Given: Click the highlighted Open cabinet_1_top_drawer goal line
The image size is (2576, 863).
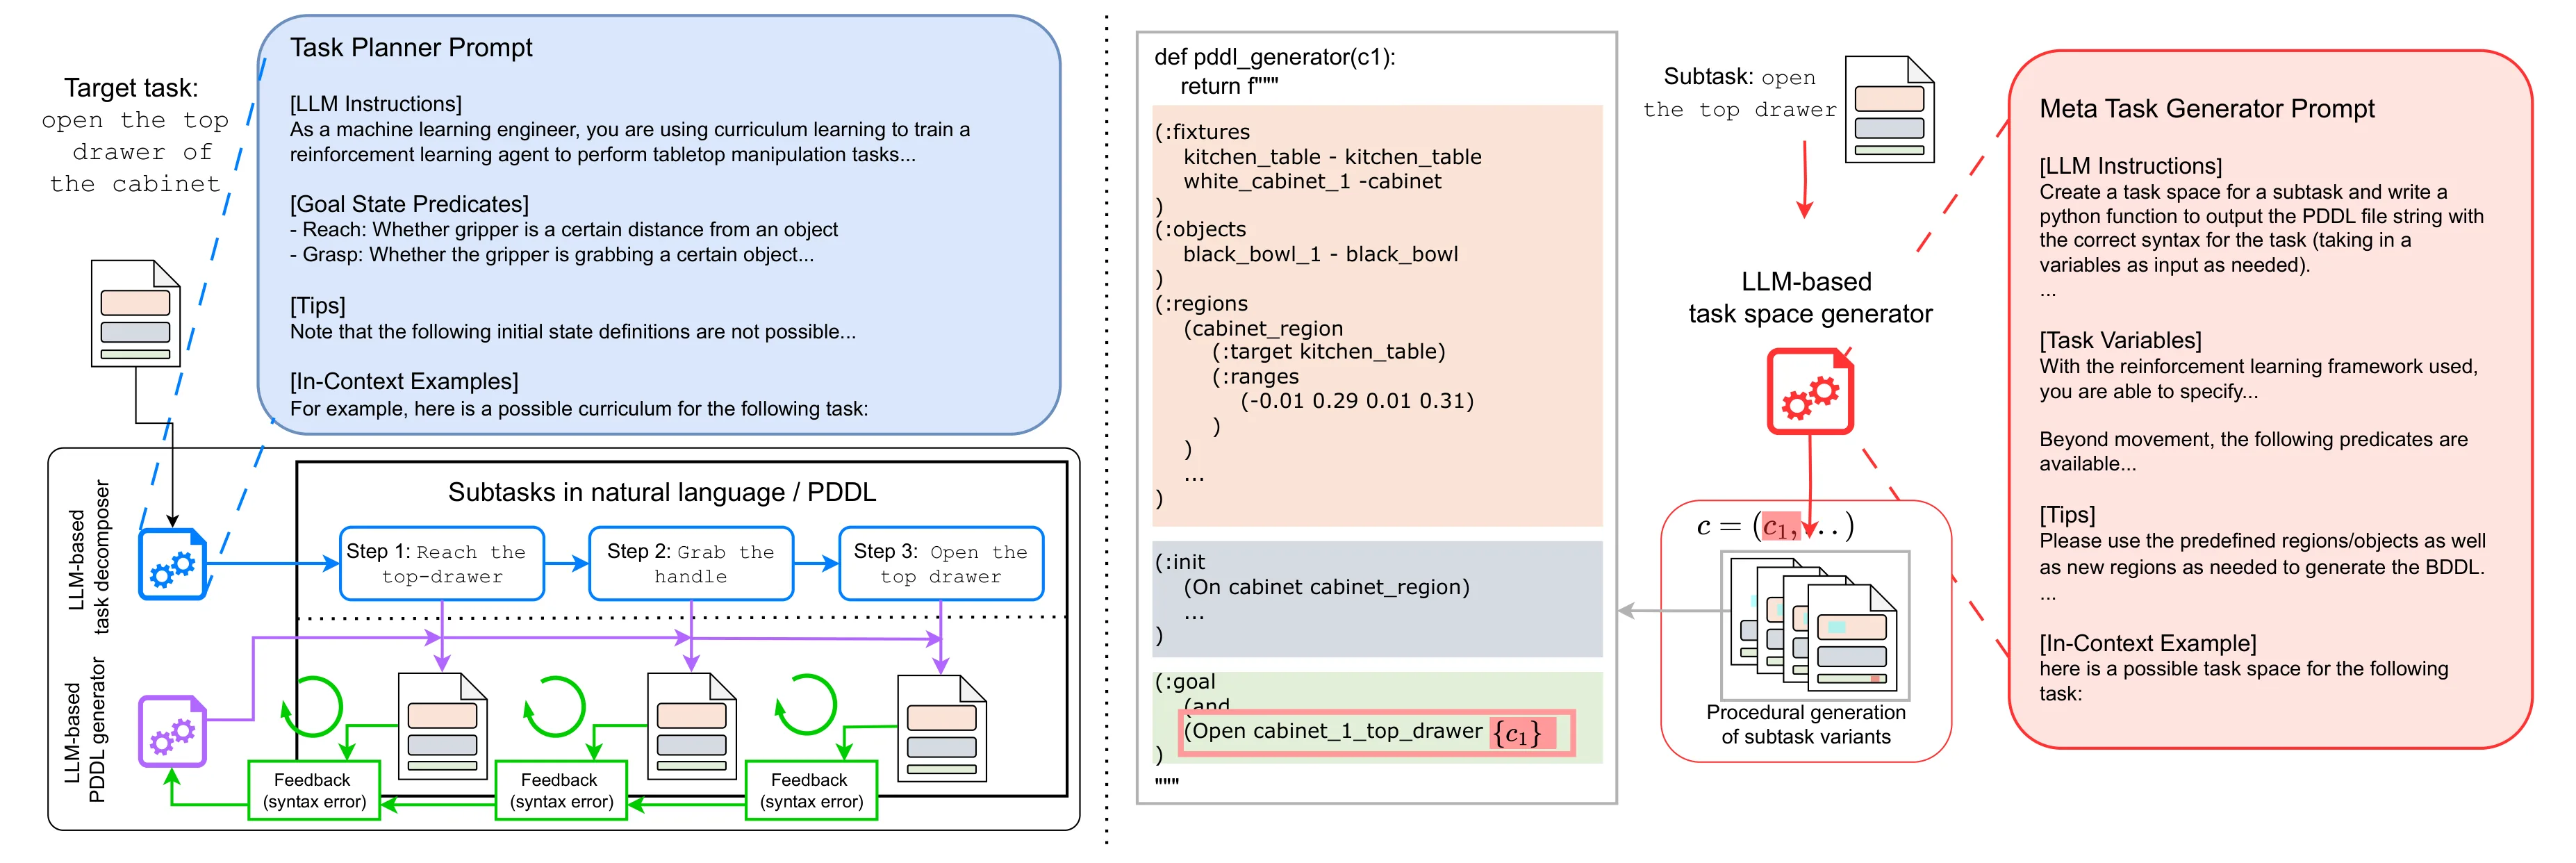Looking at the screenshot, I should click(1377, 732).
